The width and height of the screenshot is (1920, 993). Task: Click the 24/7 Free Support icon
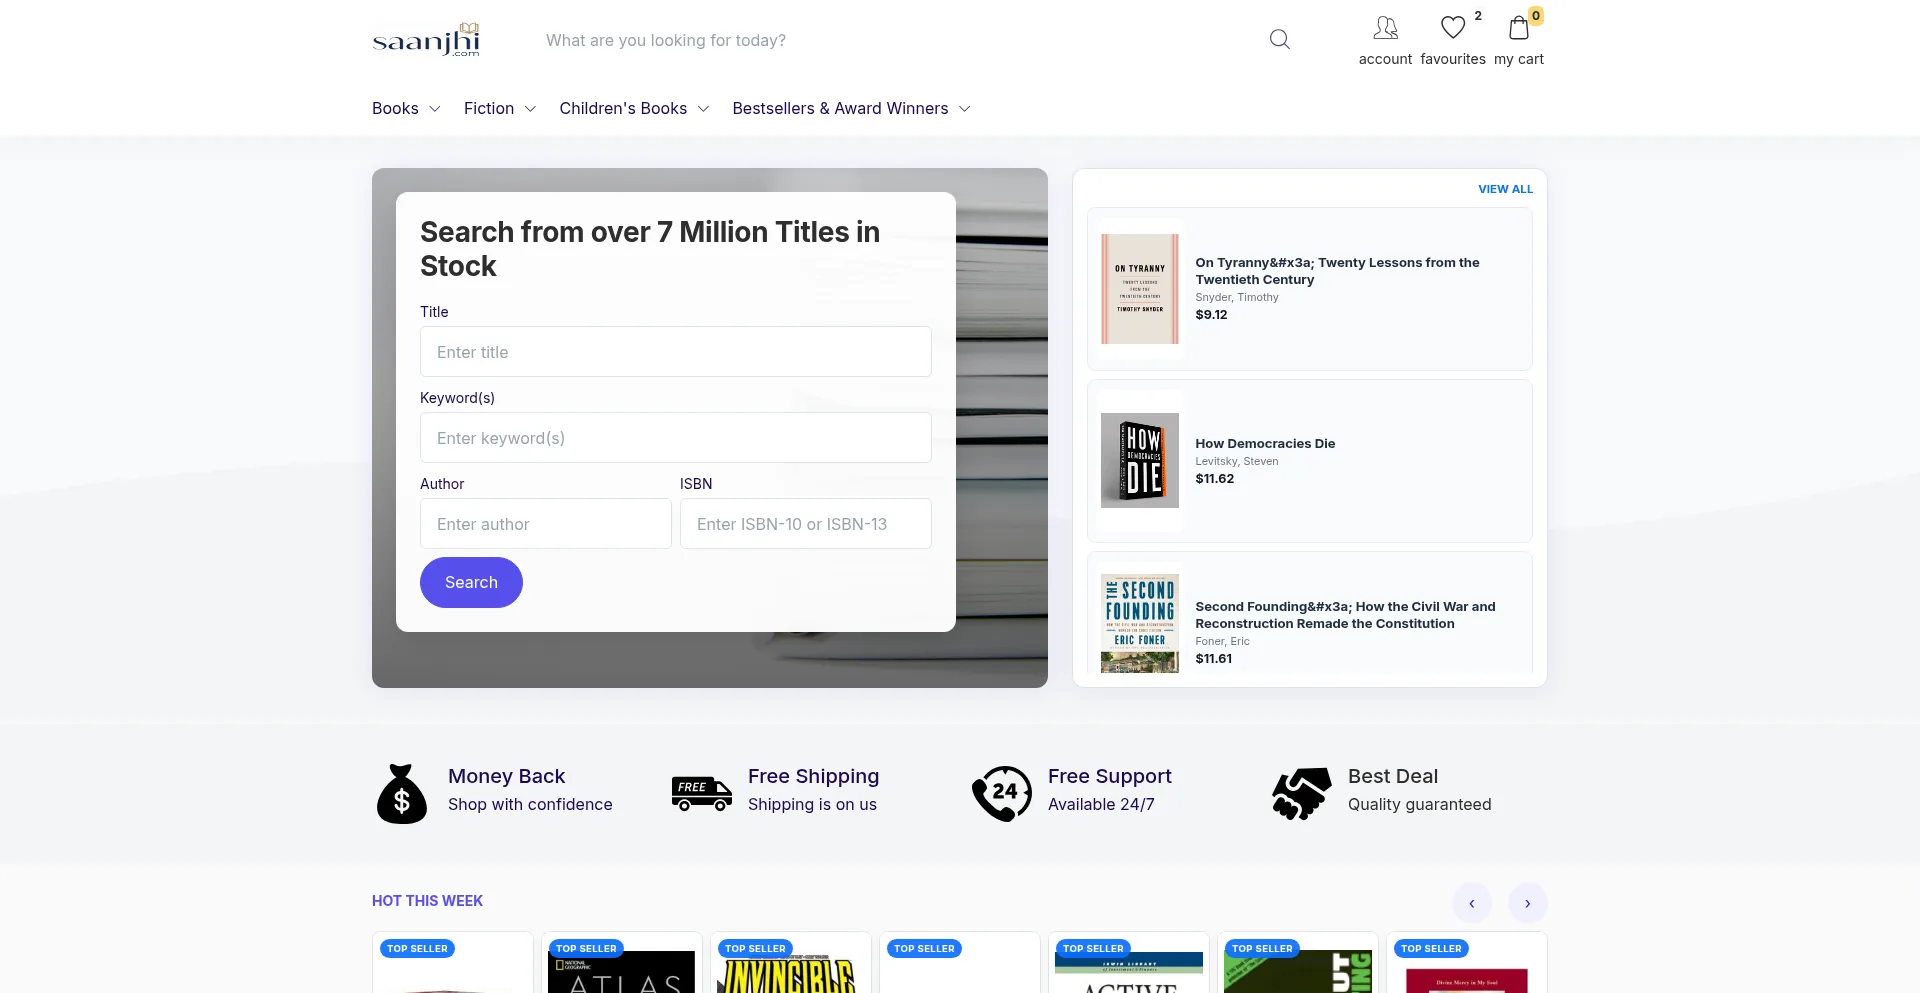click(1002, 793)
